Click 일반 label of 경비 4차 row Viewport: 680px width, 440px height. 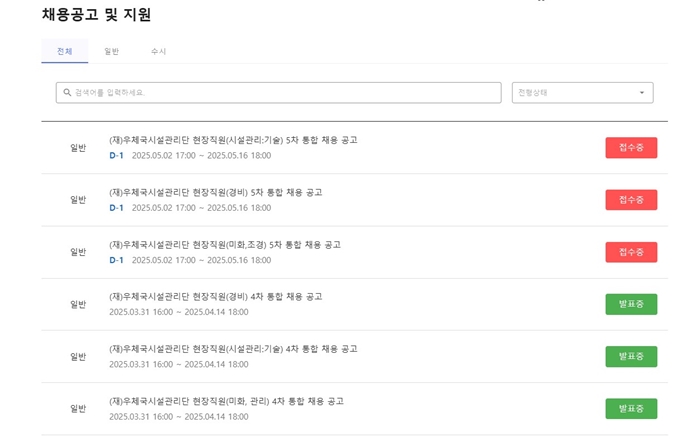tap(78, 304)
